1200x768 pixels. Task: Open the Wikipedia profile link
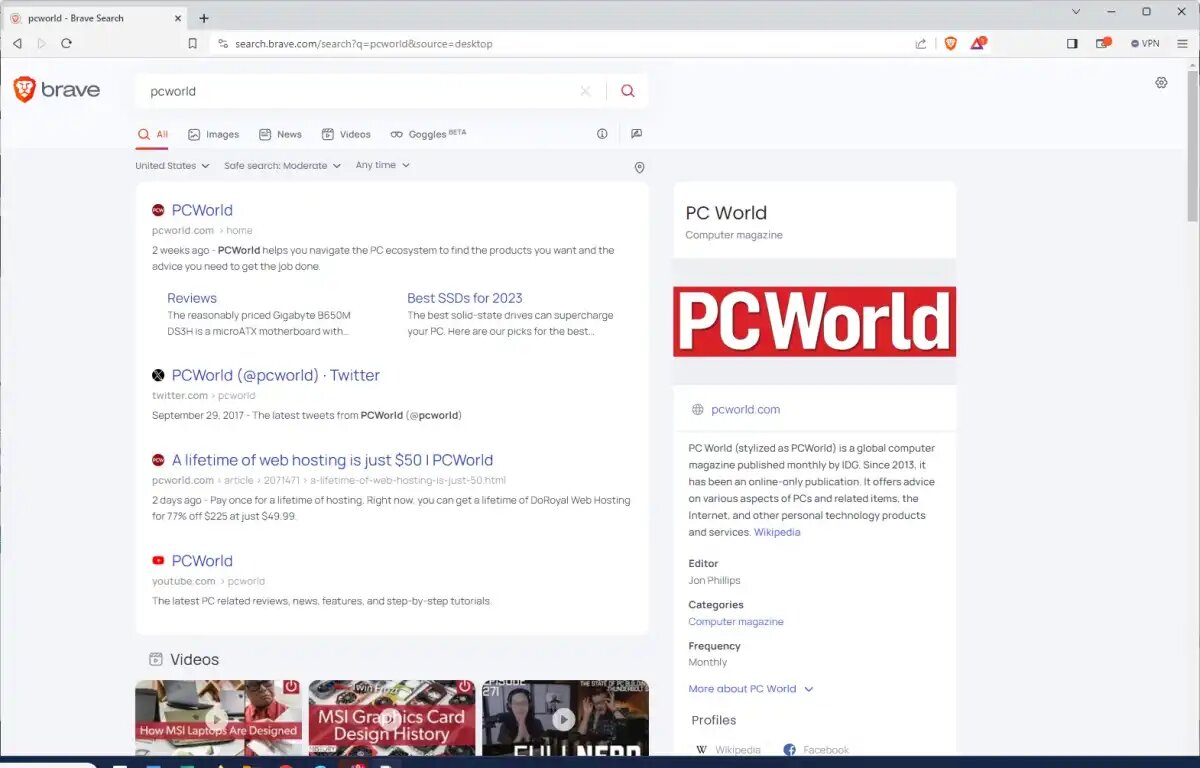tap(728, 750)
